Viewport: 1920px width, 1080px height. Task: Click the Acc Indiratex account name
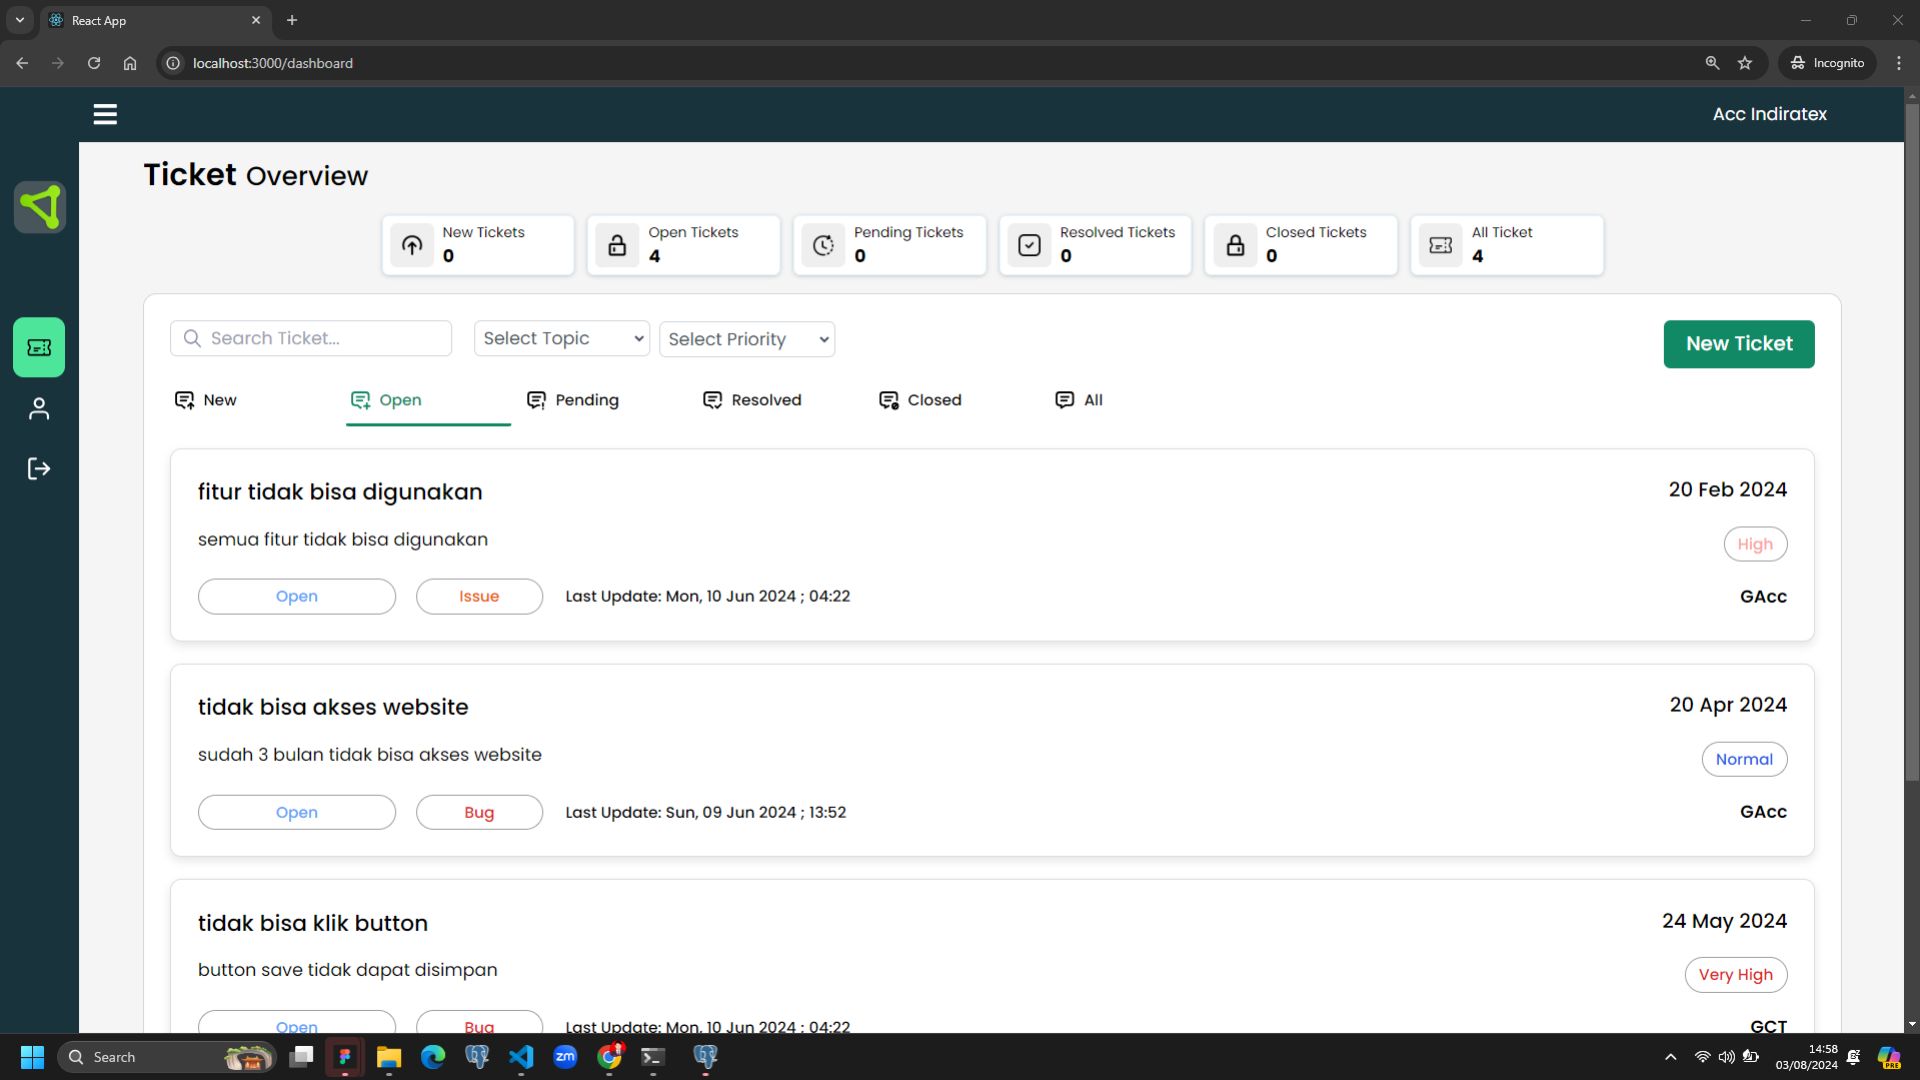[1769, 114]
